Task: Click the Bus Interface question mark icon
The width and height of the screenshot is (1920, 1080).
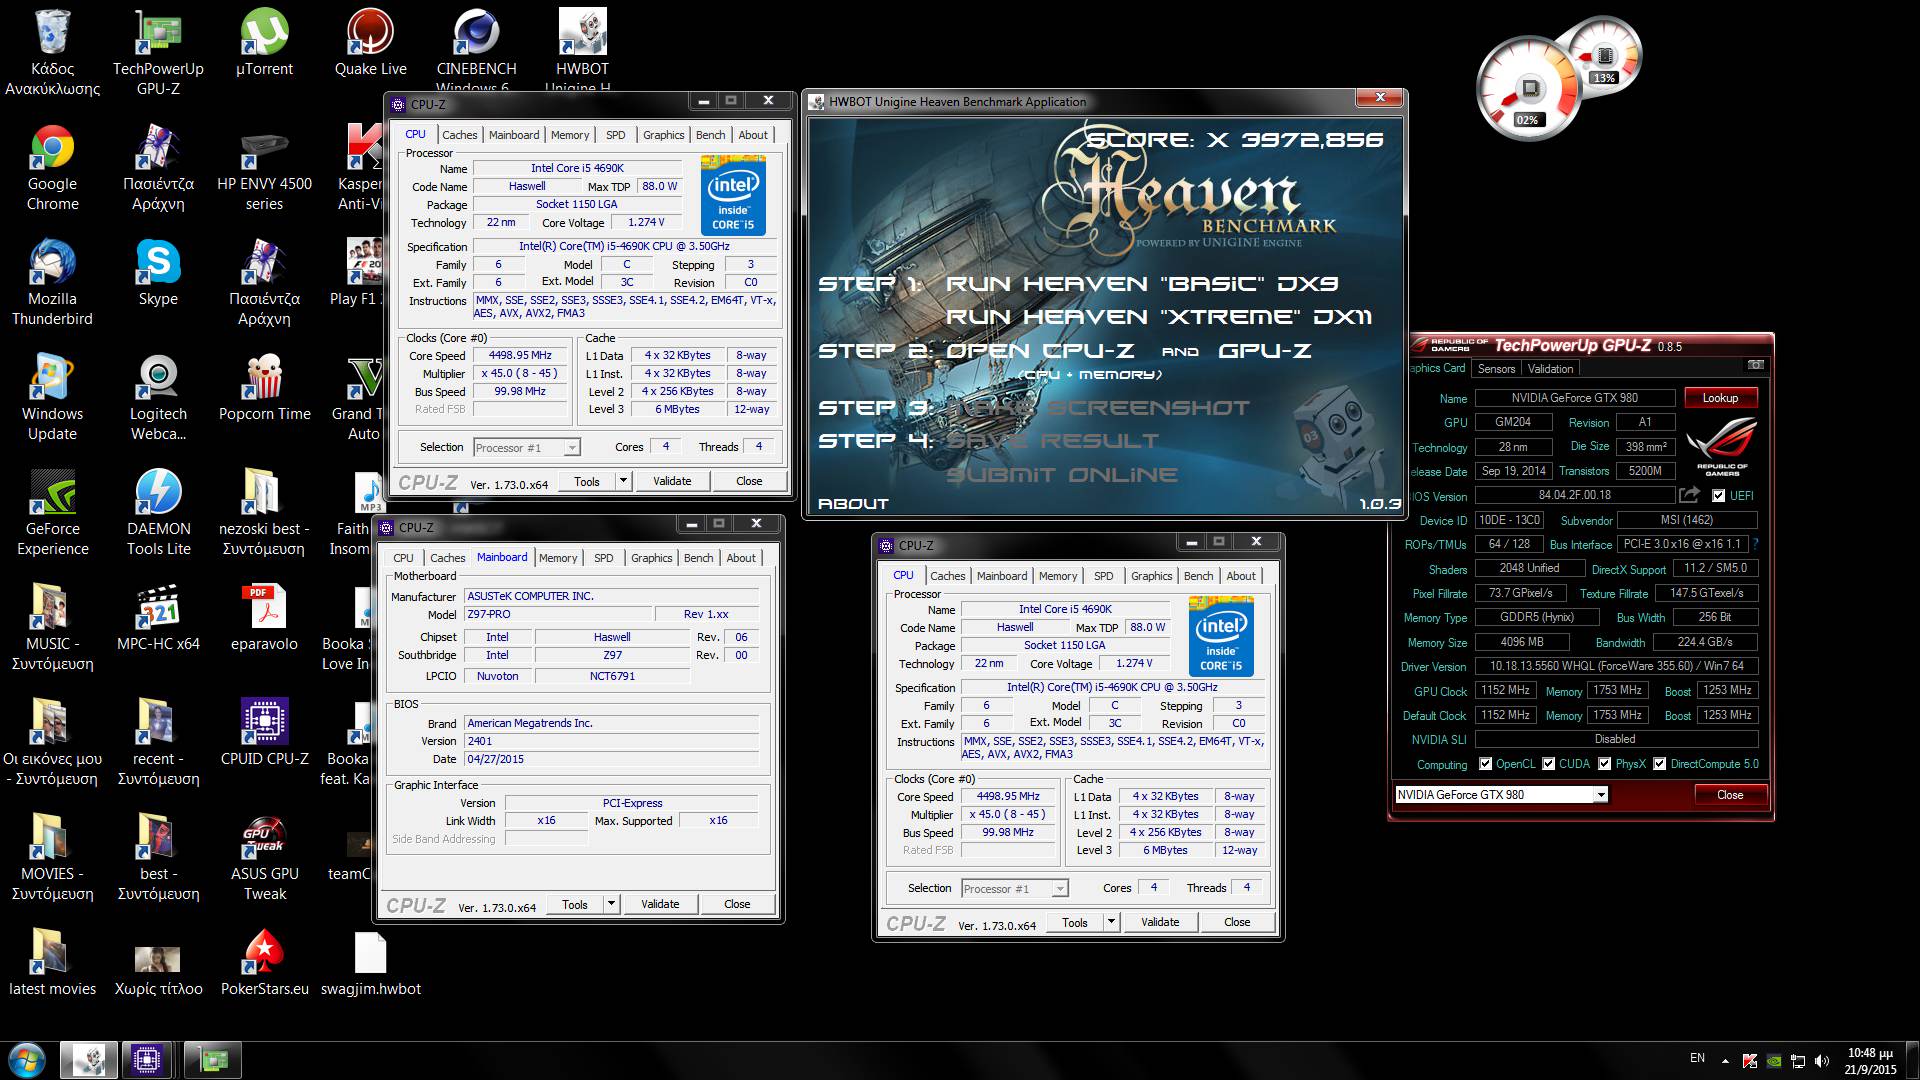Action: 1755,544
